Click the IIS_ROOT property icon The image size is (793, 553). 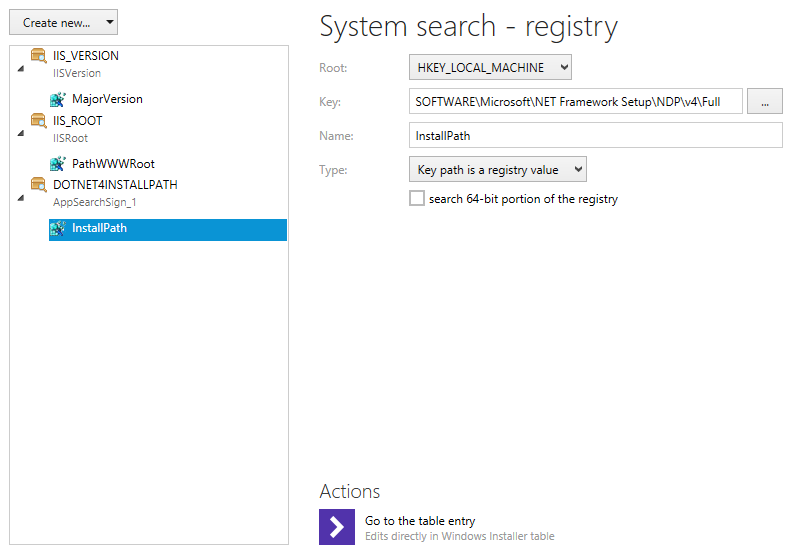(39, 121)
